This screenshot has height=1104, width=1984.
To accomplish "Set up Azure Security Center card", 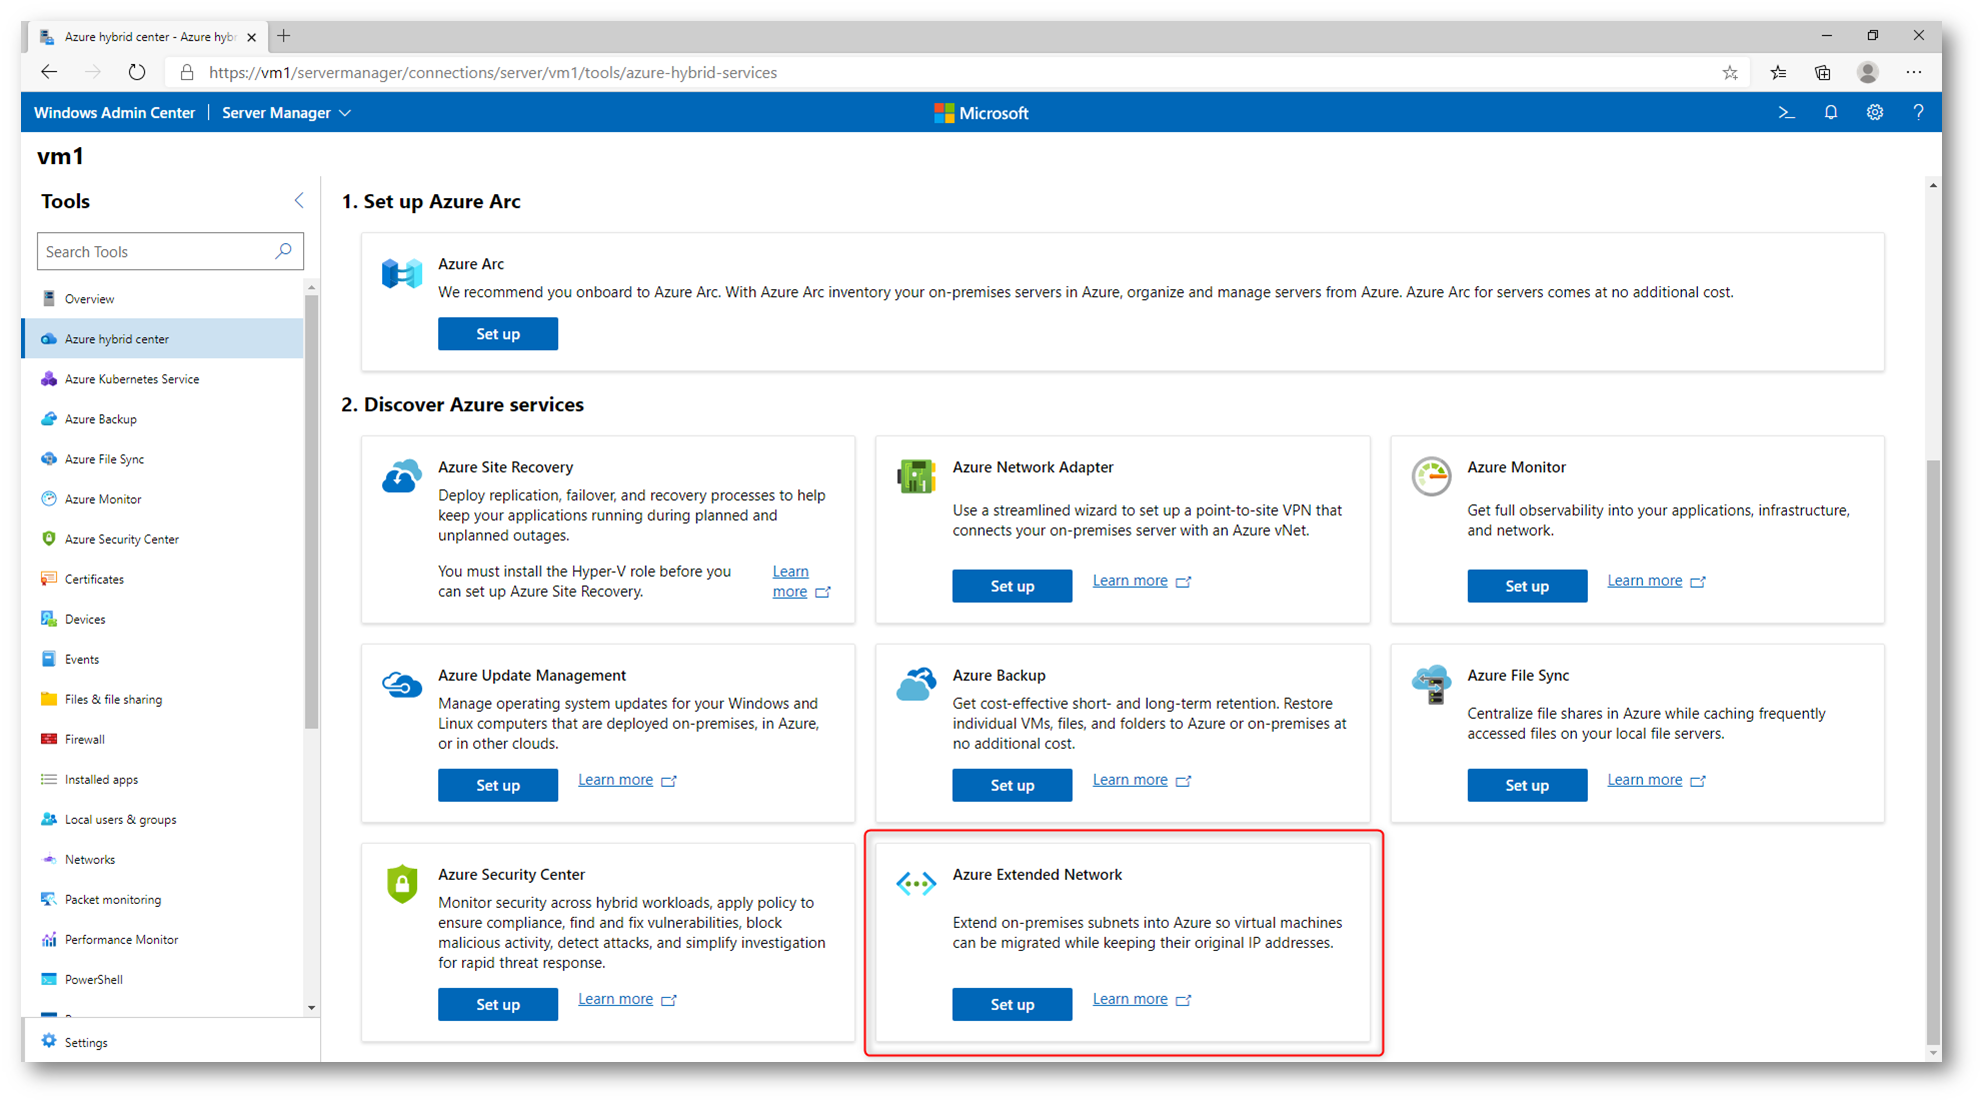I will (x=497, y=1004).
